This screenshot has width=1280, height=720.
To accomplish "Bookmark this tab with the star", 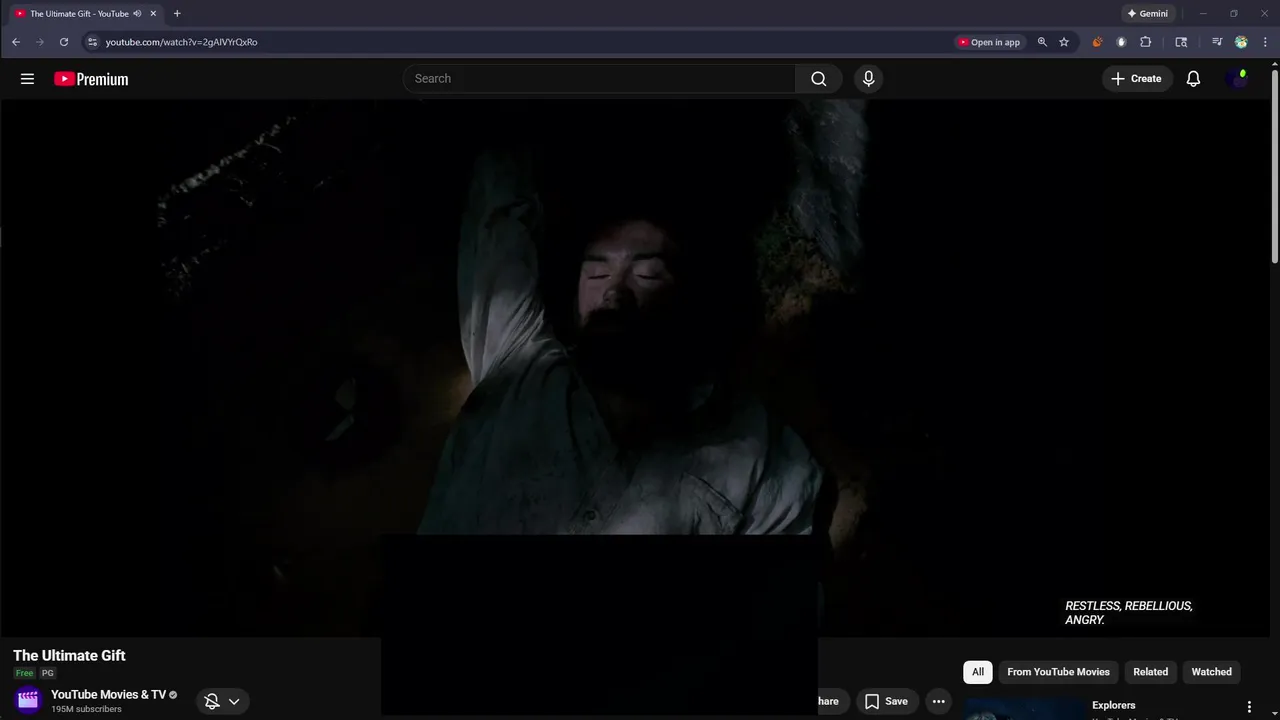I will (x=1064, y=42).
